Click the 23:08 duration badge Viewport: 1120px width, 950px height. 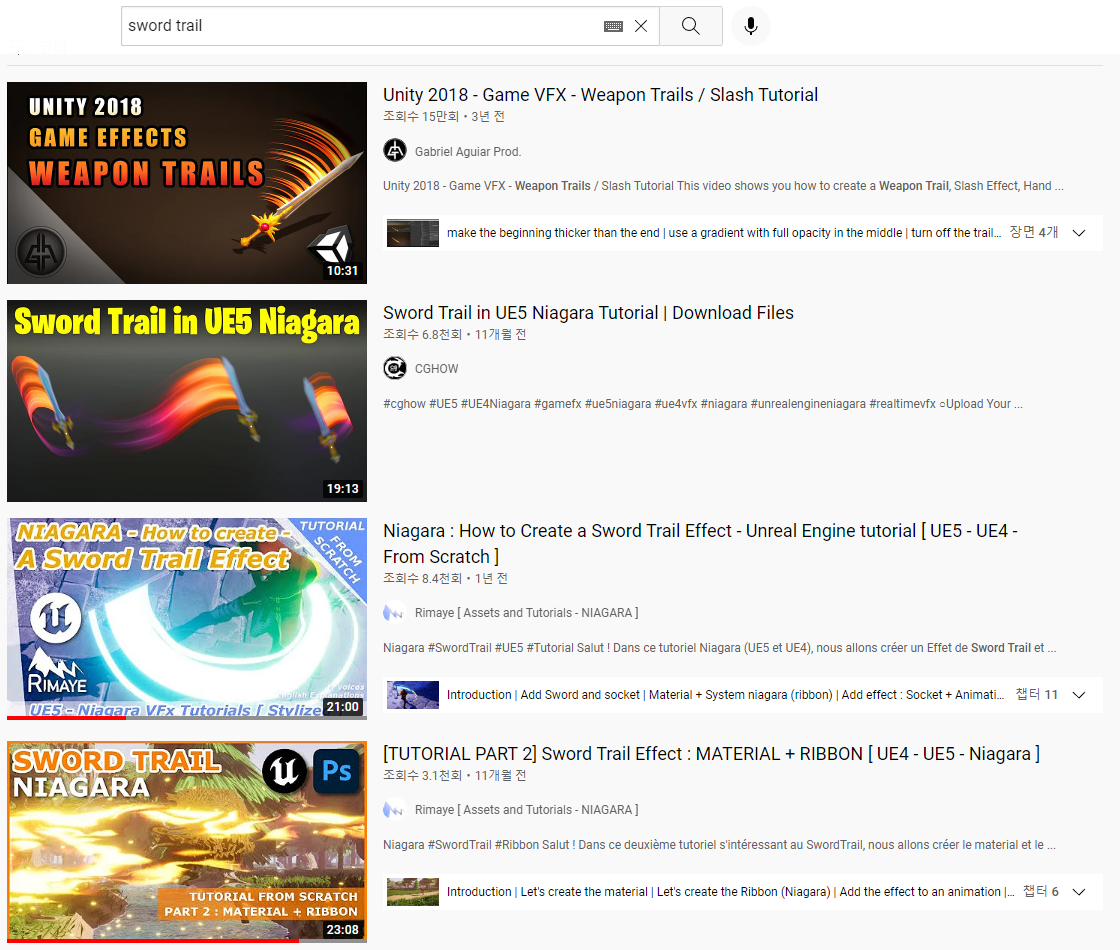[x=342, y=929]
